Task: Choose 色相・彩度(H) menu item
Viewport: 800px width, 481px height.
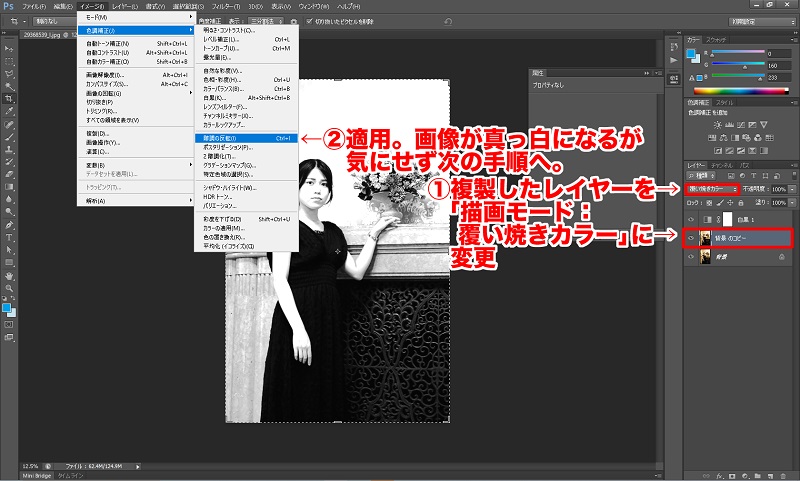Action: [x=246, y=80]
